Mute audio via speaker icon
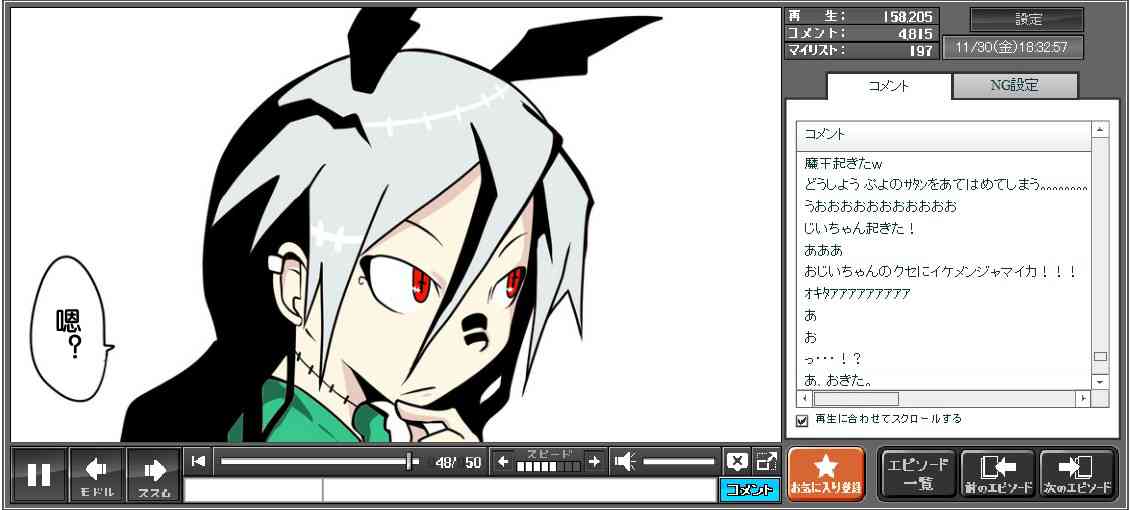Screen dimensions: 1131x510 coord(625,461)
